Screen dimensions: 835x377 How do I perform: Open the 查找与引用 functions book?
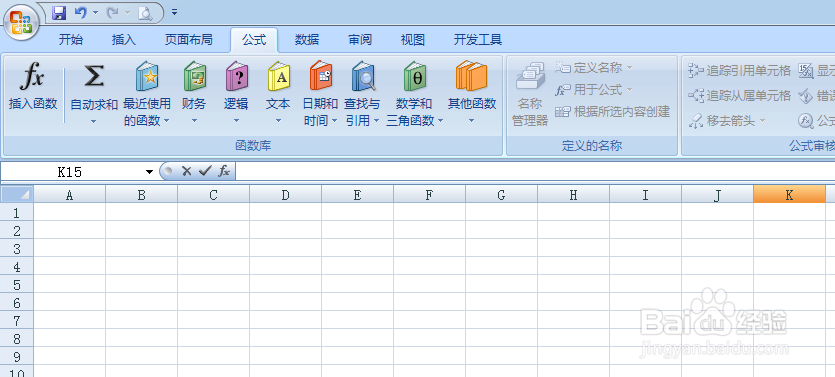pyautogui.click(x=363, y=76)
